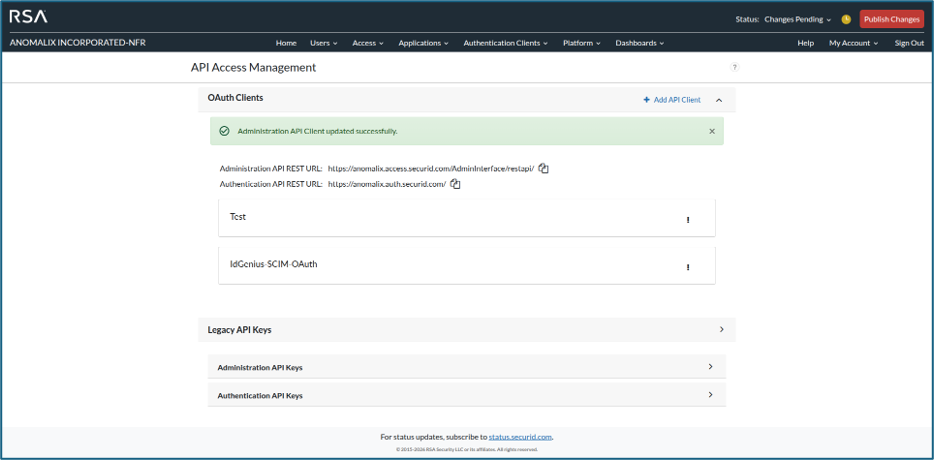Open the Applications menu

point(423,43)
